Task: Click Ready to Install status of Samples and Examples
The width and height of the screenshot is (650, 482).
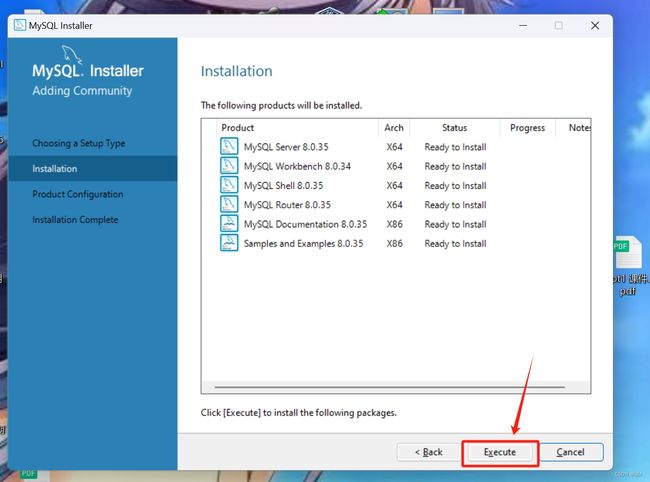Action: (456, 244)
